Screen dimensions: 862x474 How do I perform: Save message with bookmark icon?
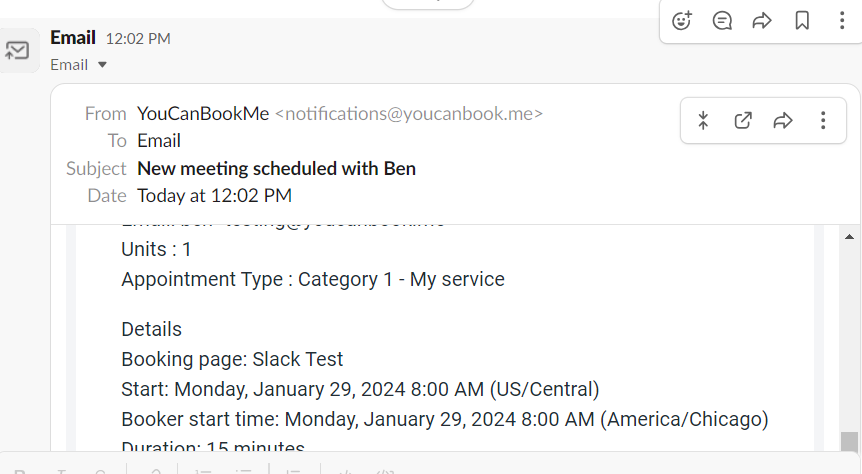[x=802, y=21]
